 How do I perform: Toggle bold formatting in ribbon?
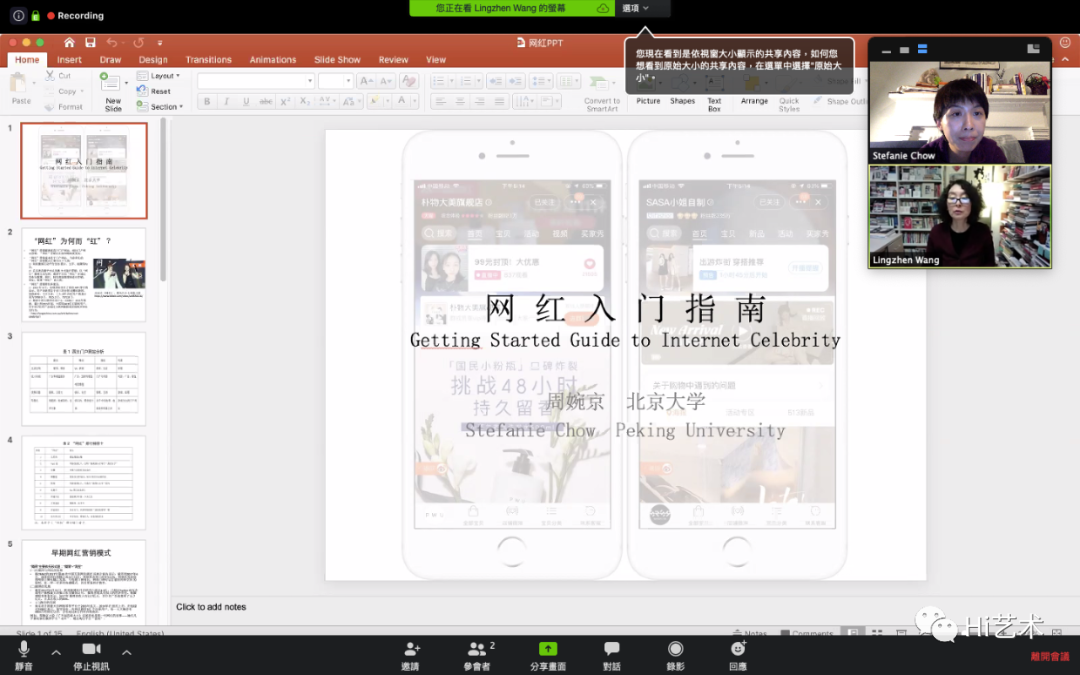207,101
